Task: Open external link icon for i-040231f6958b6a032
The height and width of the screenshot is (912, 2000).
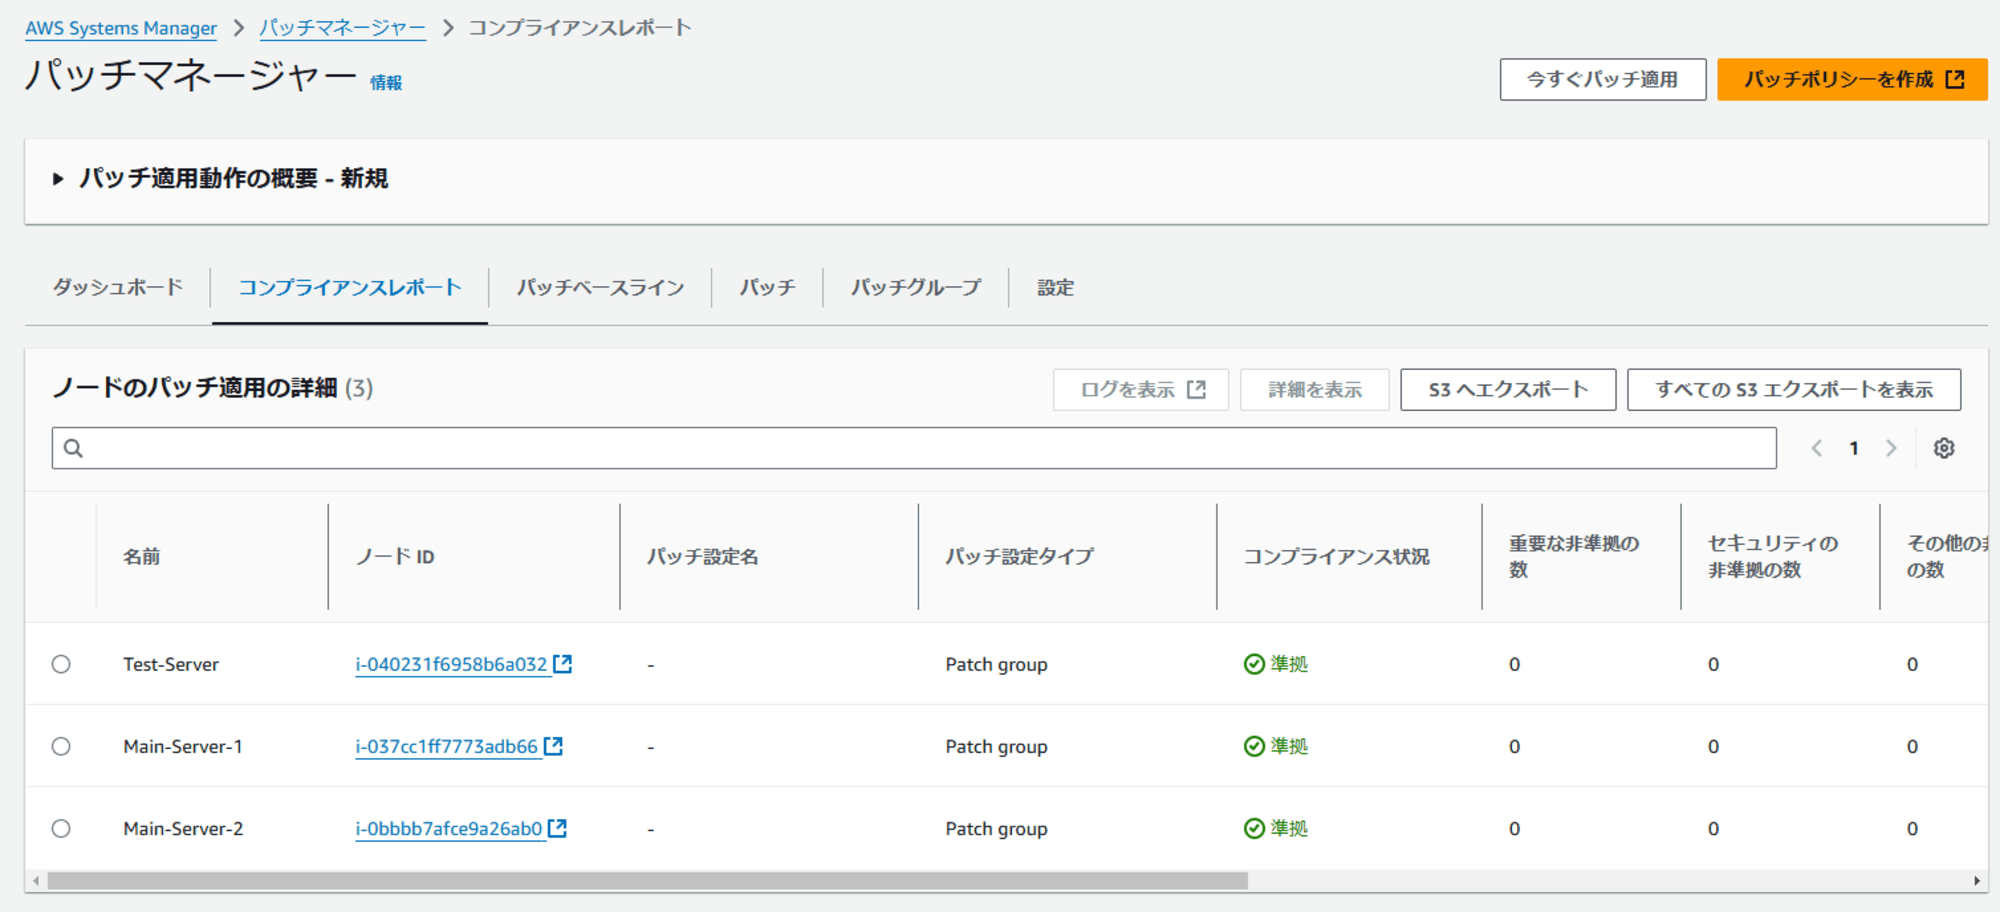Action: pyautogui.click(x=563, y=664)
